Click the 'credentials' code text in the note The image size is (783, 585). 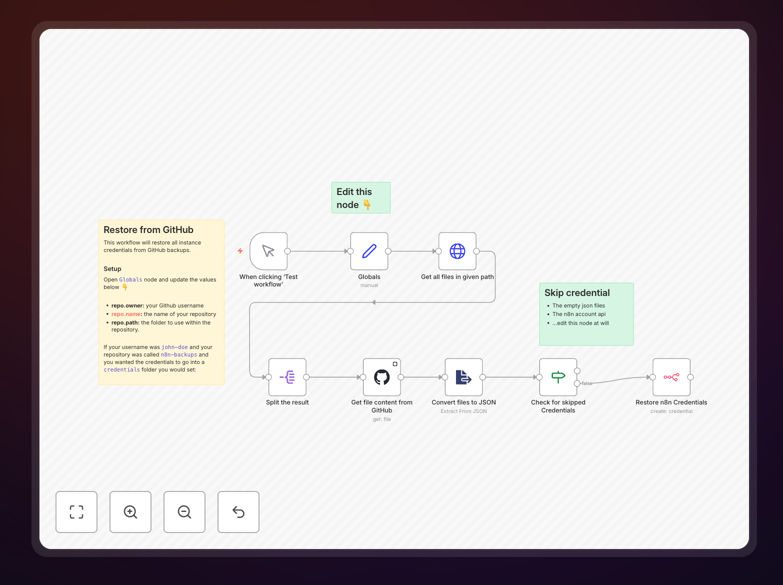(x=122, y=370)
